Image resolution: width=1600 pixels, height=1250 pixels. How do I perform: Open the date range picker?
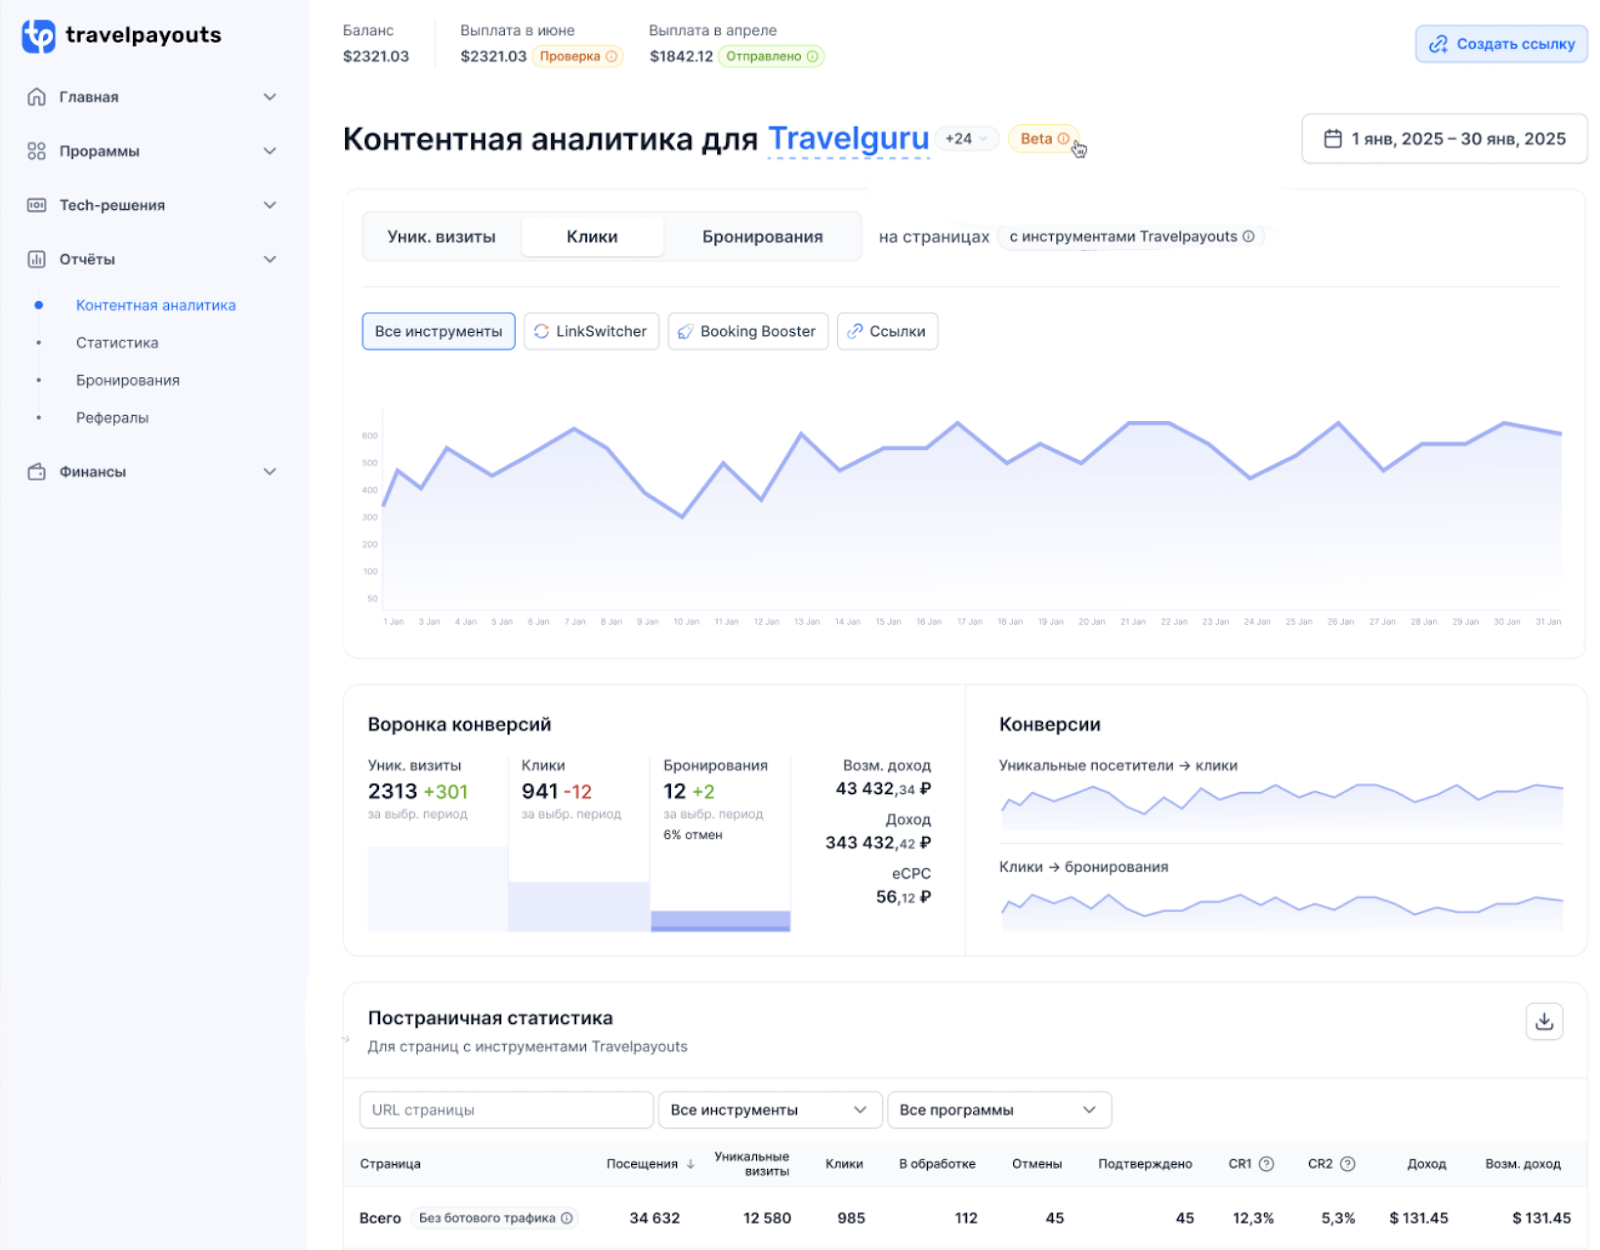[x=1444, y=139]
